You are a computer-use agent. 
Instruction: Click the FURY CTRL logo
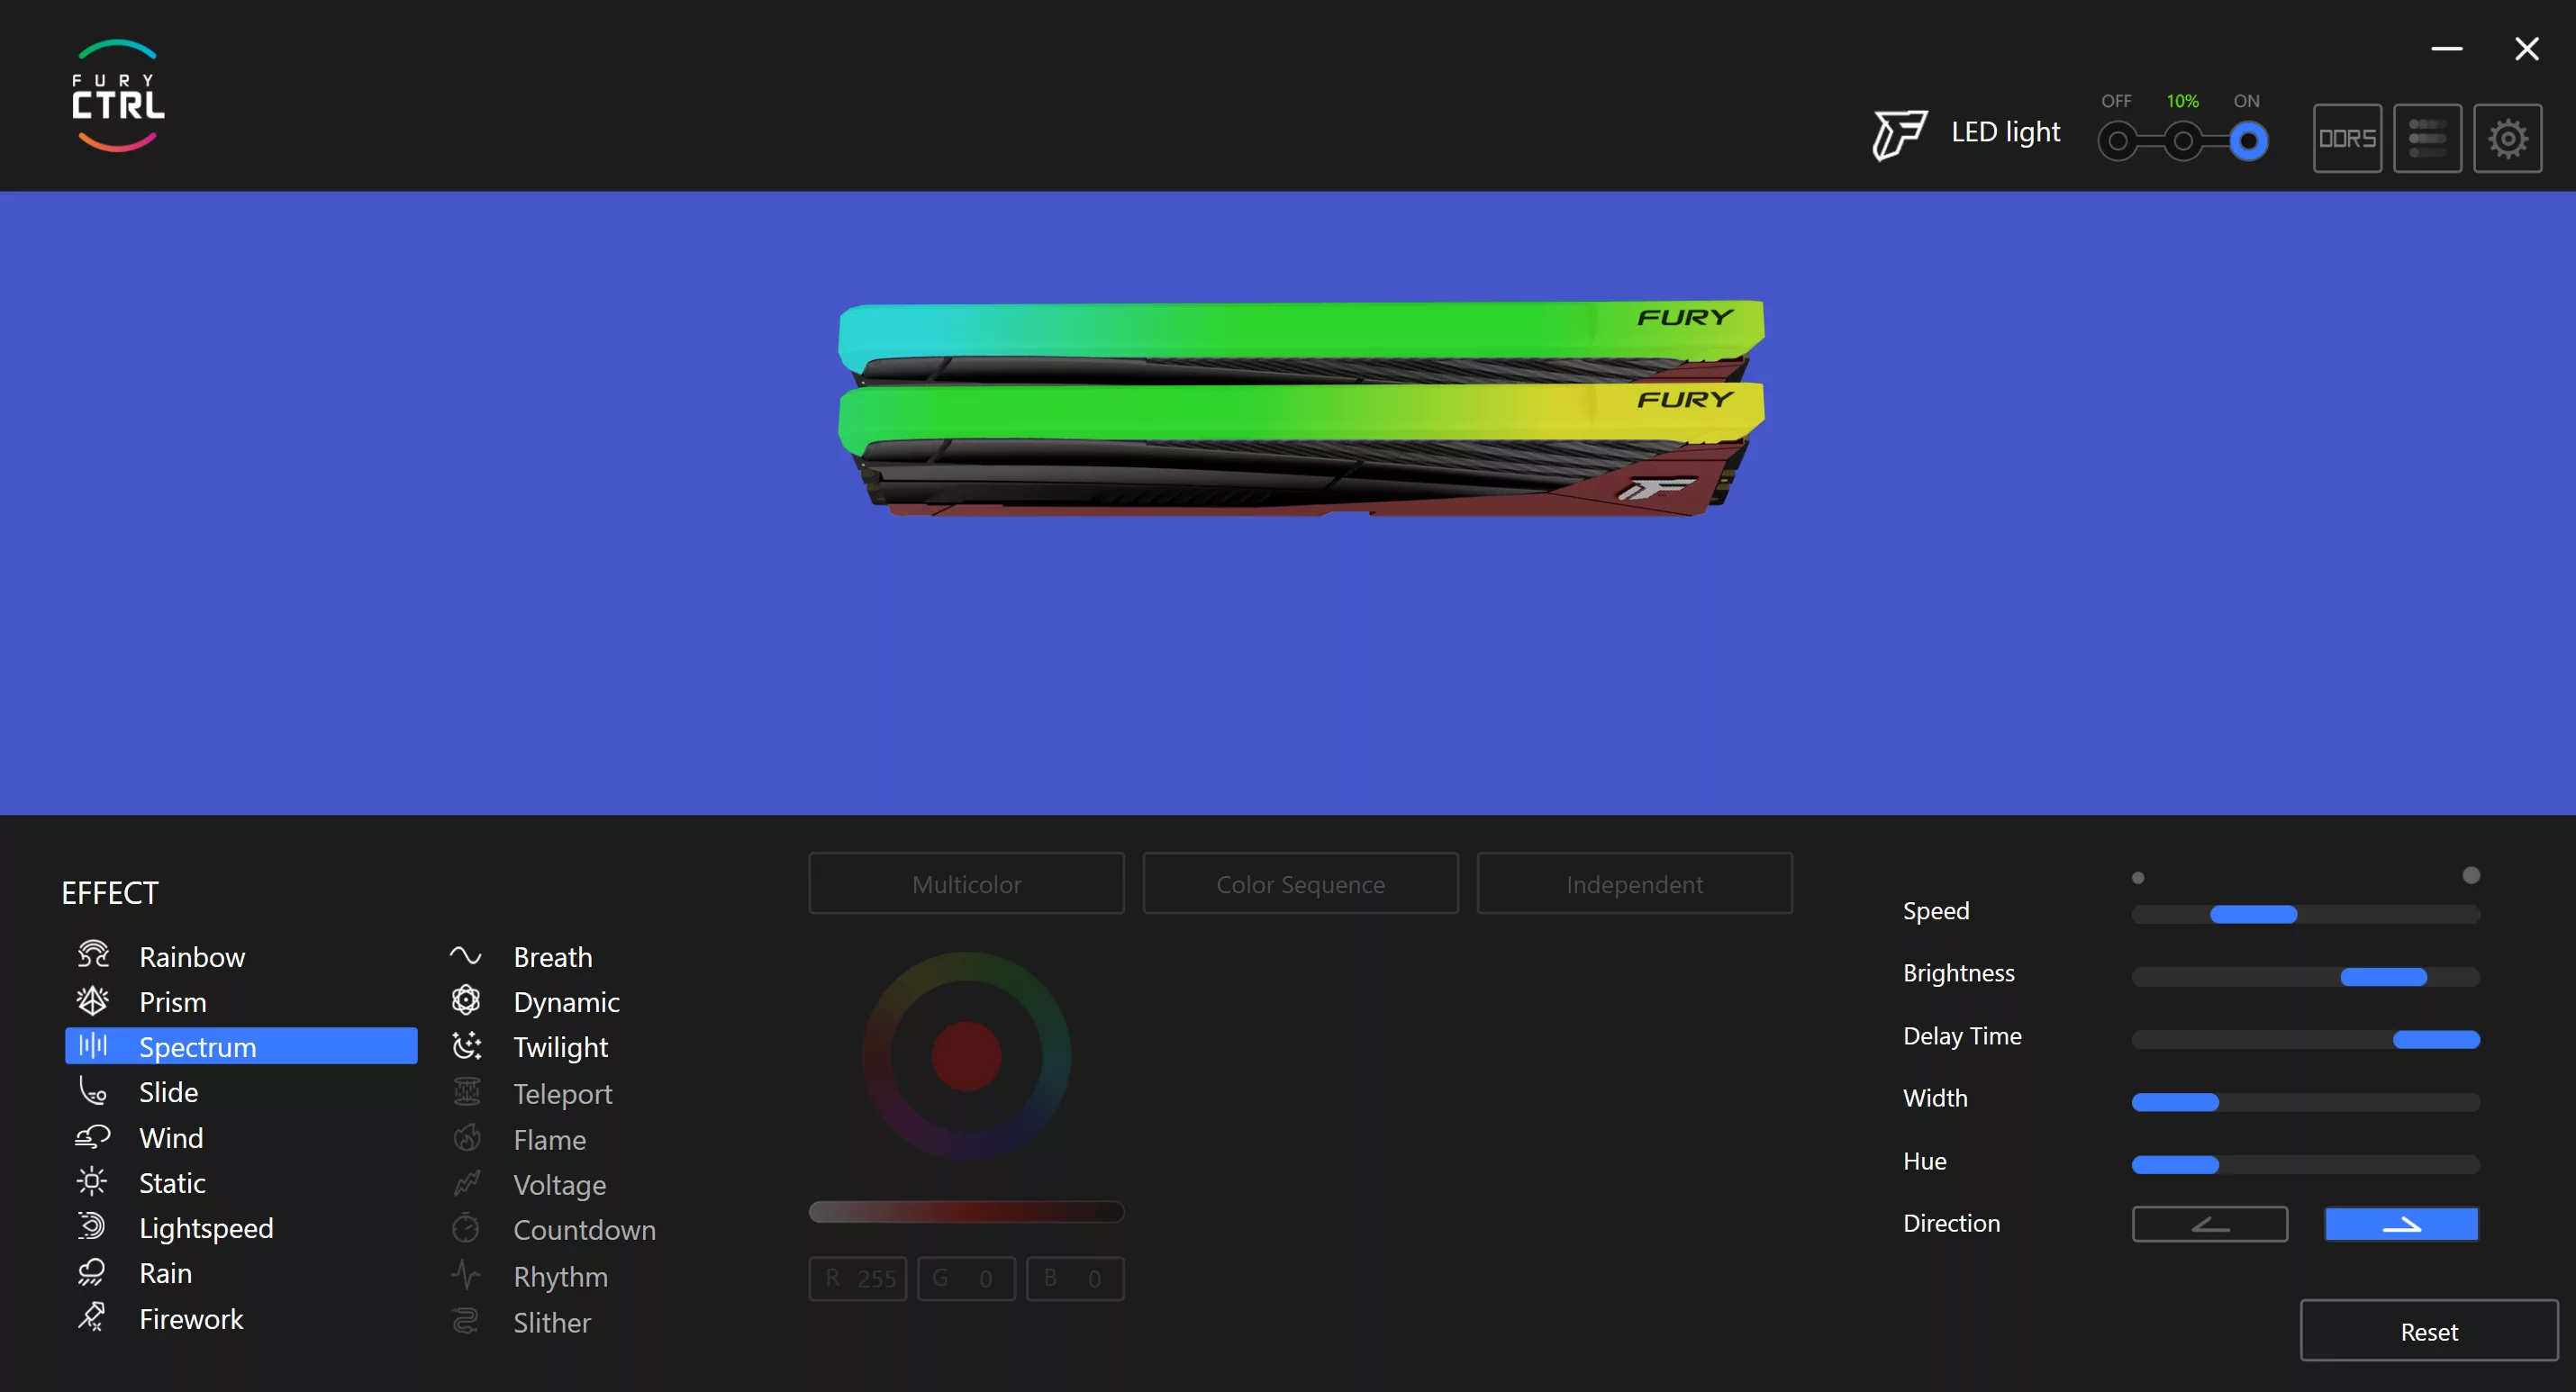coord(118,96)
